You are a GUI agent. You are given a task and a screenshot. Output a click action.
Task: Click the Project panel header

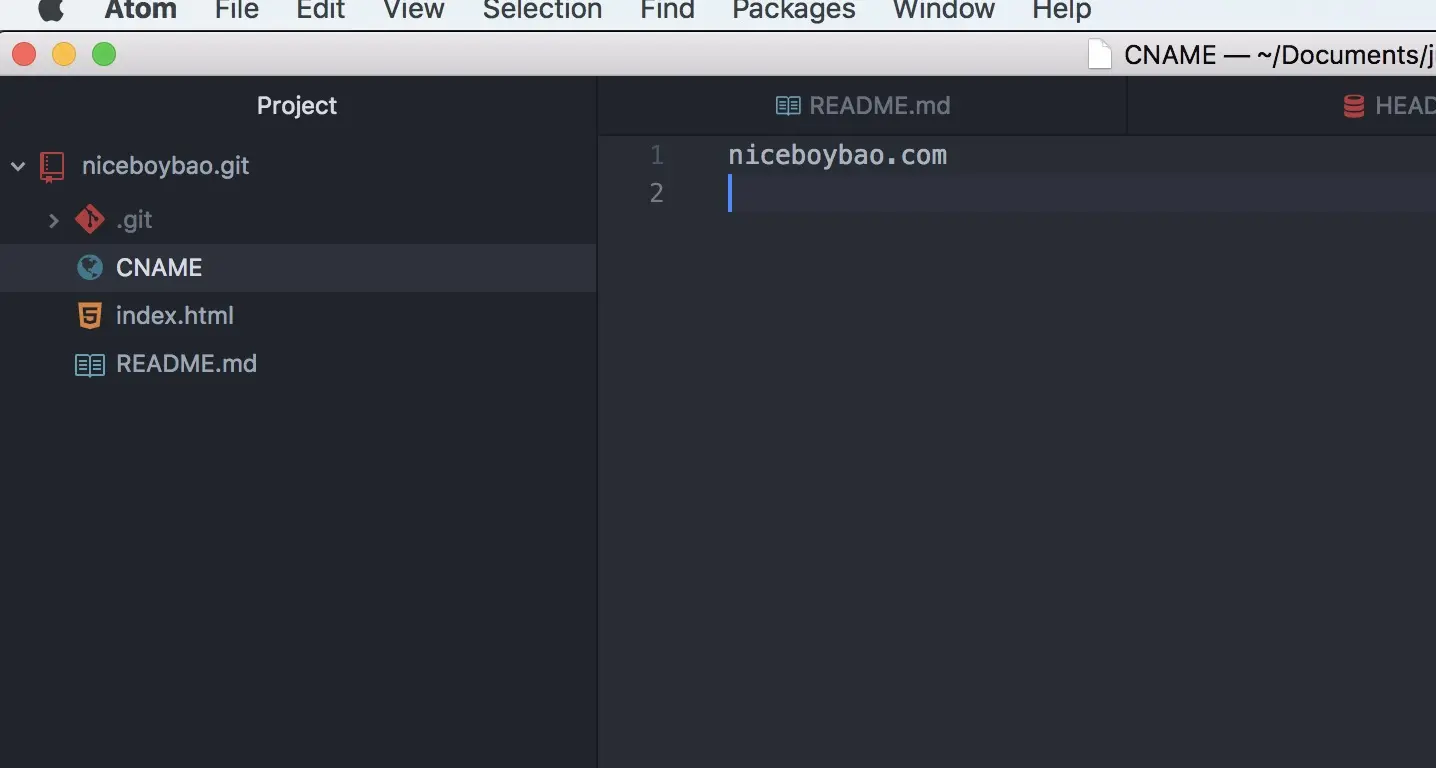[297, 106]
